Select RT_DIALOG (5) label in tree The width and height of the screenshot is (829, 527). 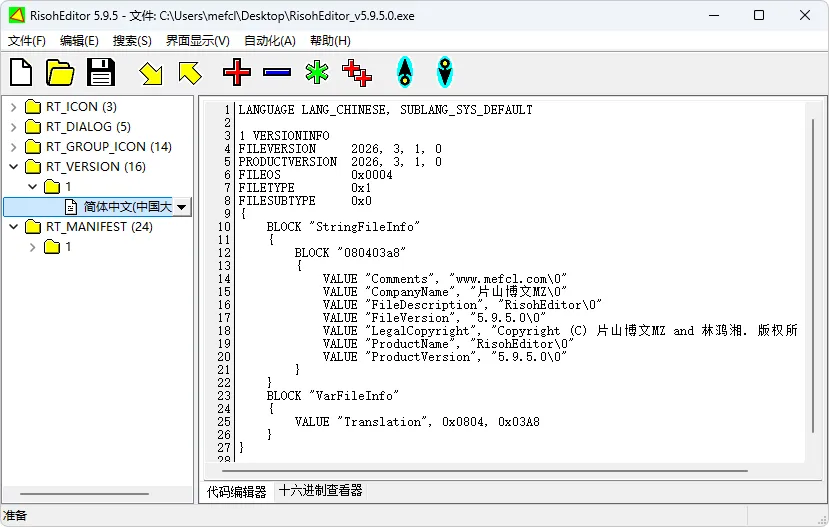[x=88, y=127]
